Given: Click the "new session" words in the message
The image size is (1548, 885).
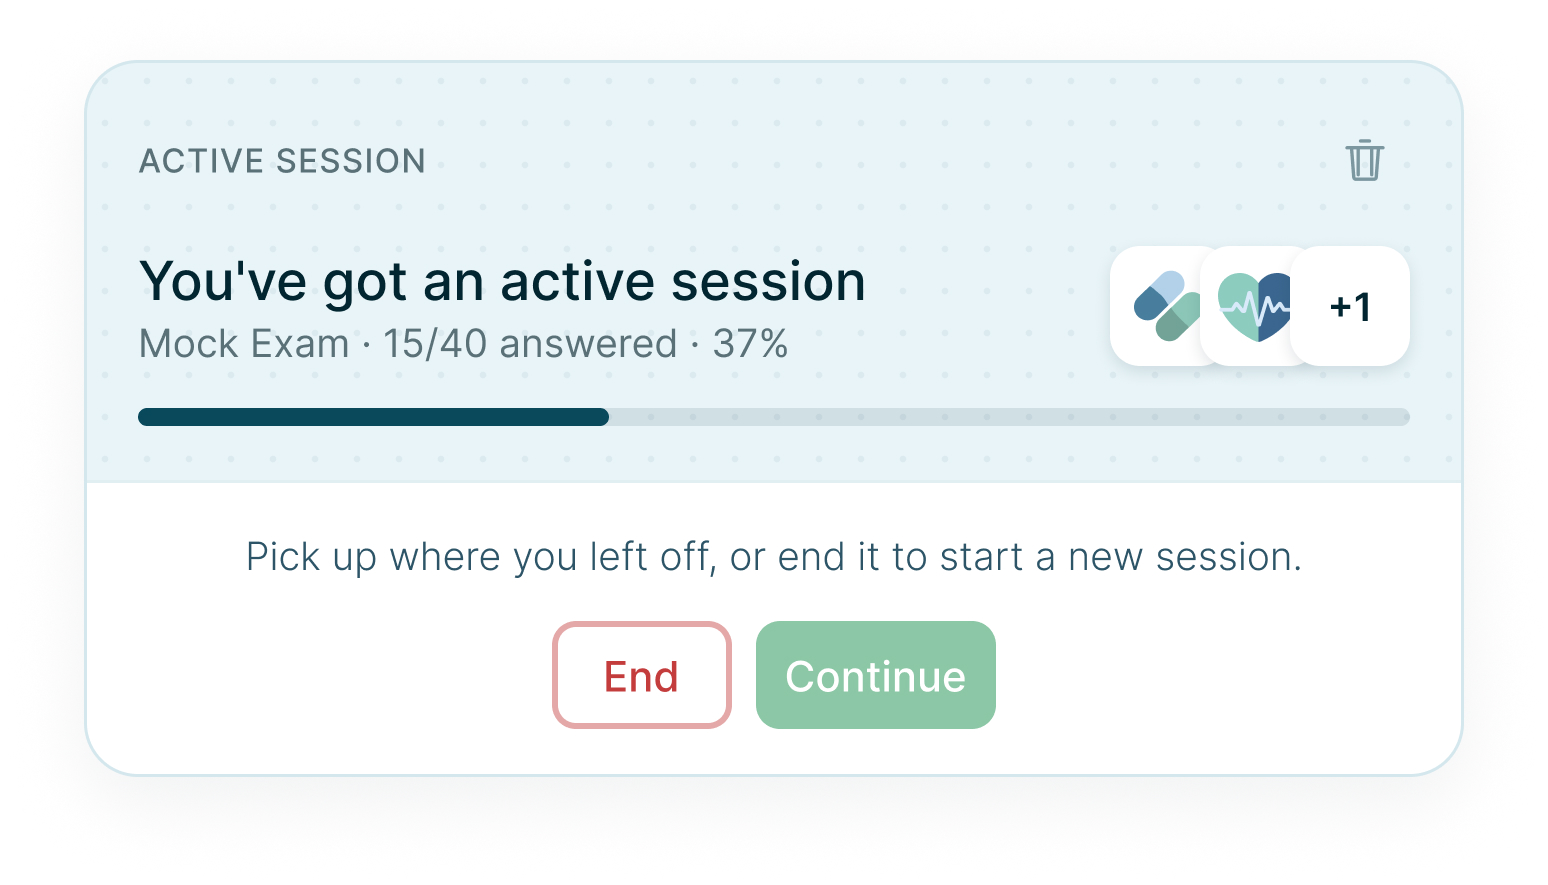Looking at the screenshot, I should pos(1184,557).
